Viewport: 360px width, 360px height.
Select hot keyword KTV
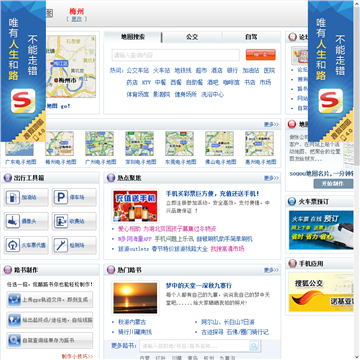[146, 82]
